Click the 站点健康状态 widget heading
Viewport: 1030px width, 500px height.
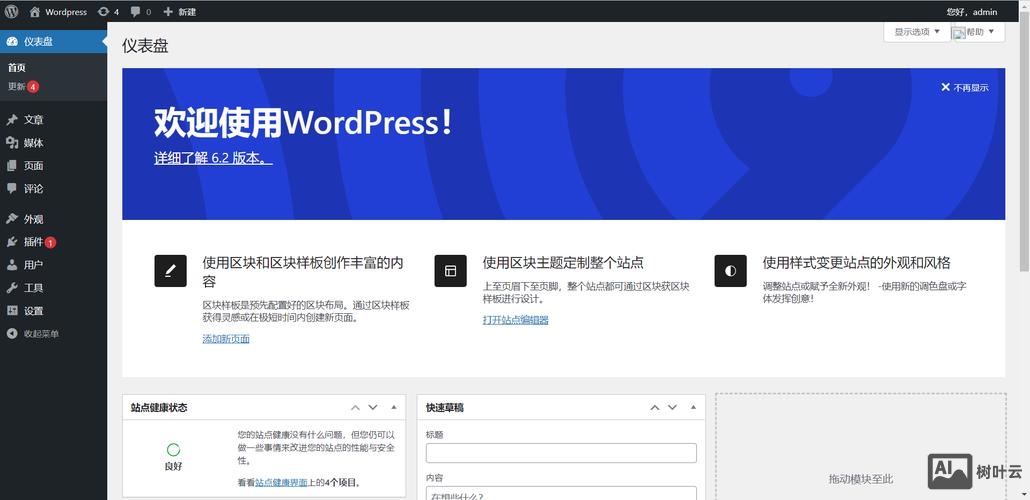[x=159, y=407]
